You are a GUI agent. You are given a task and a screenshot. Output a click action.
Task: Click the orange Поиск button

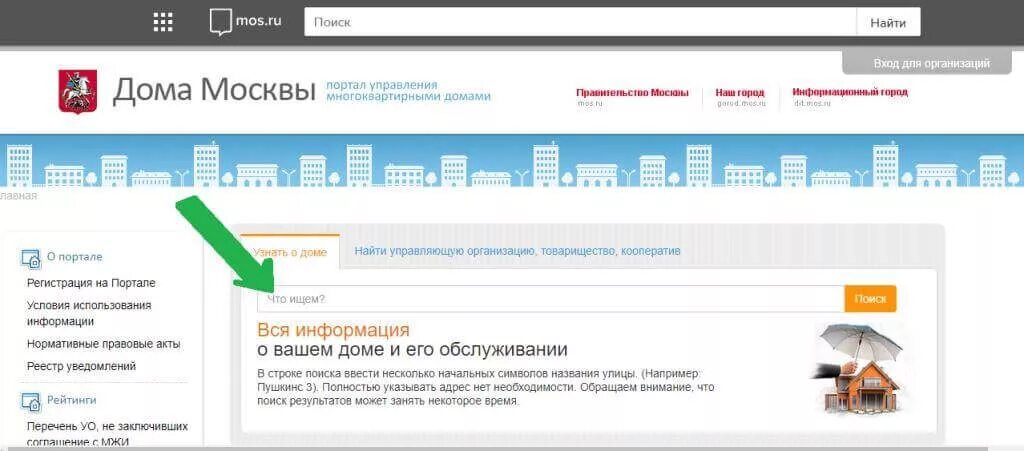[x=871, y=299]
